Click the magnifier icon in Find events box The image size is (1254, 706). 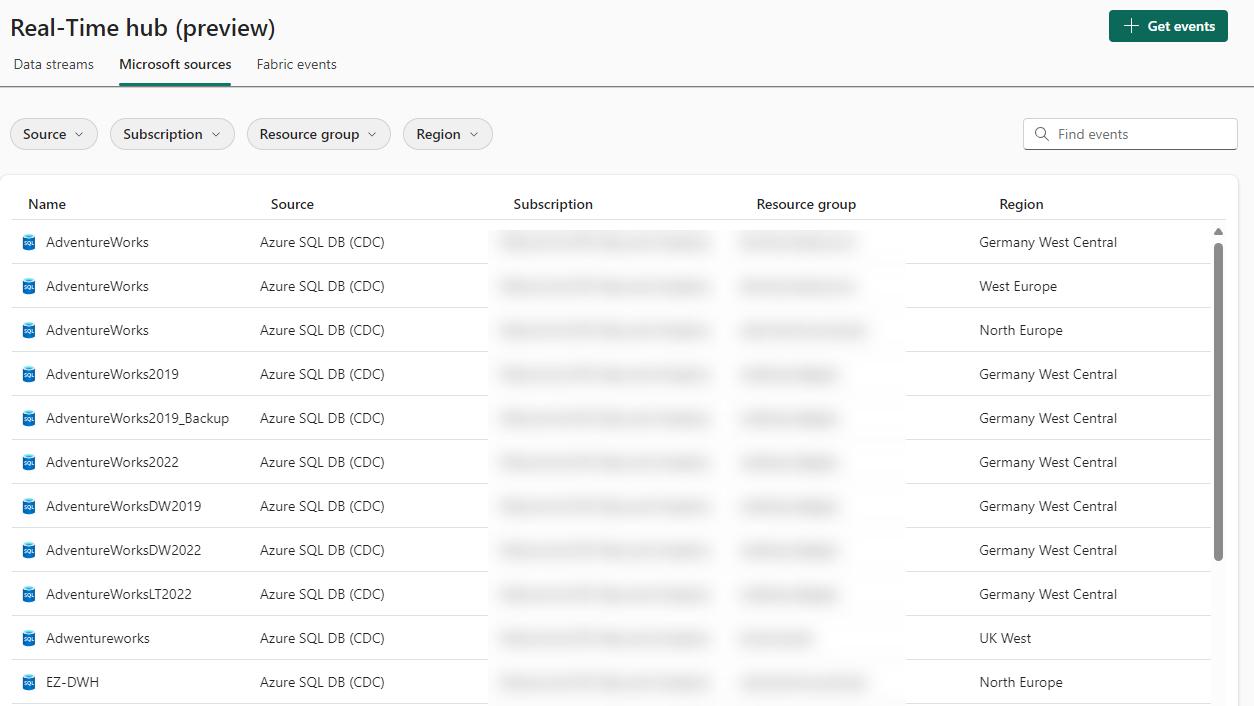point(1040,133)
